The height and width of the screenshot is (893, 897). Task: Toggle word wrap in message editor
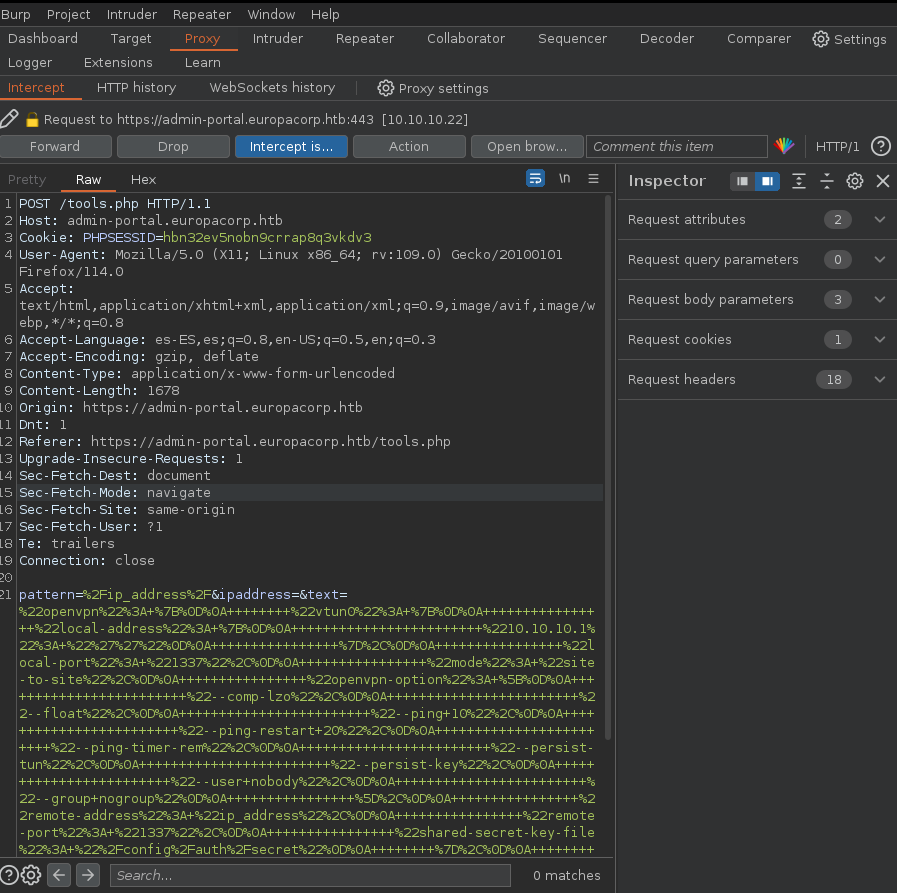point(536,179)
